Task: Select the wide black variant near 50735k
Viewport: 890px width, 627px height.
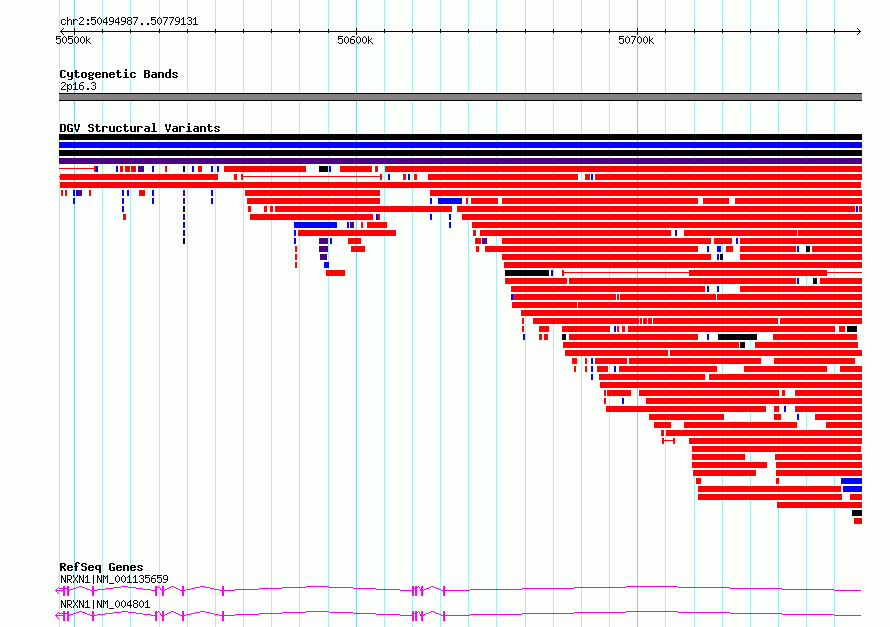Action: [737, 337]
